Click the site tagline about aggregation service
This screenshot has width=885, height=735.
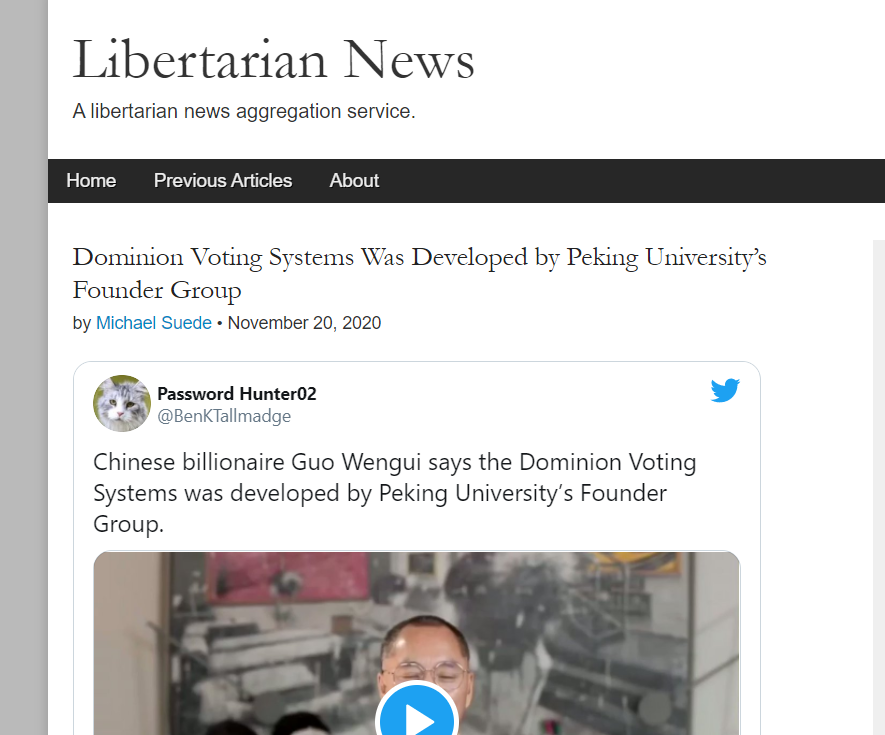click(x=244, y=111)
